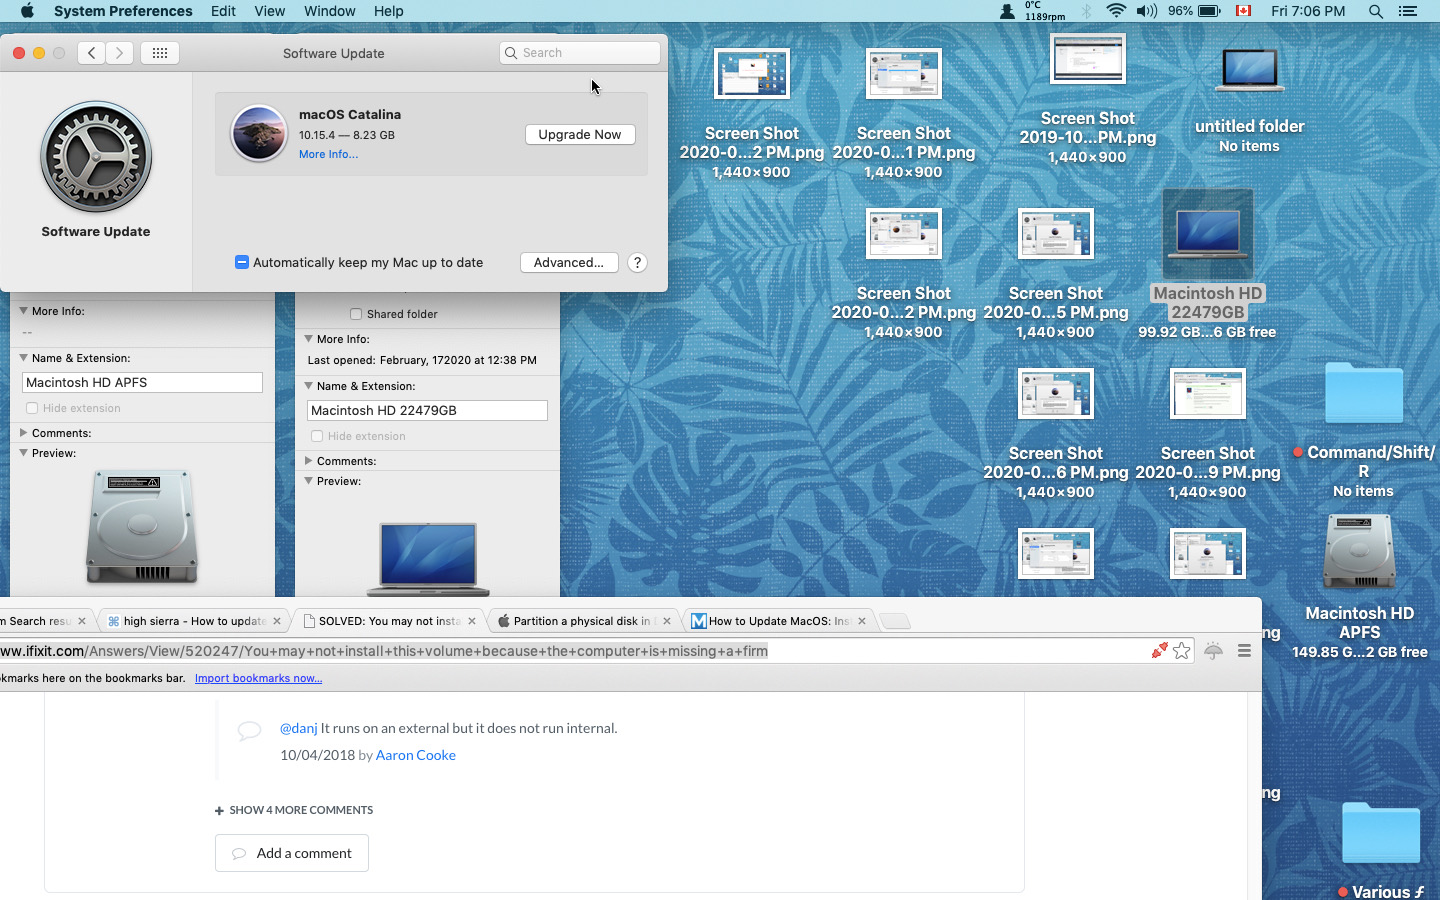Click the Software Update search field
The image size is (1440, 900).
[x=580, y=53]
